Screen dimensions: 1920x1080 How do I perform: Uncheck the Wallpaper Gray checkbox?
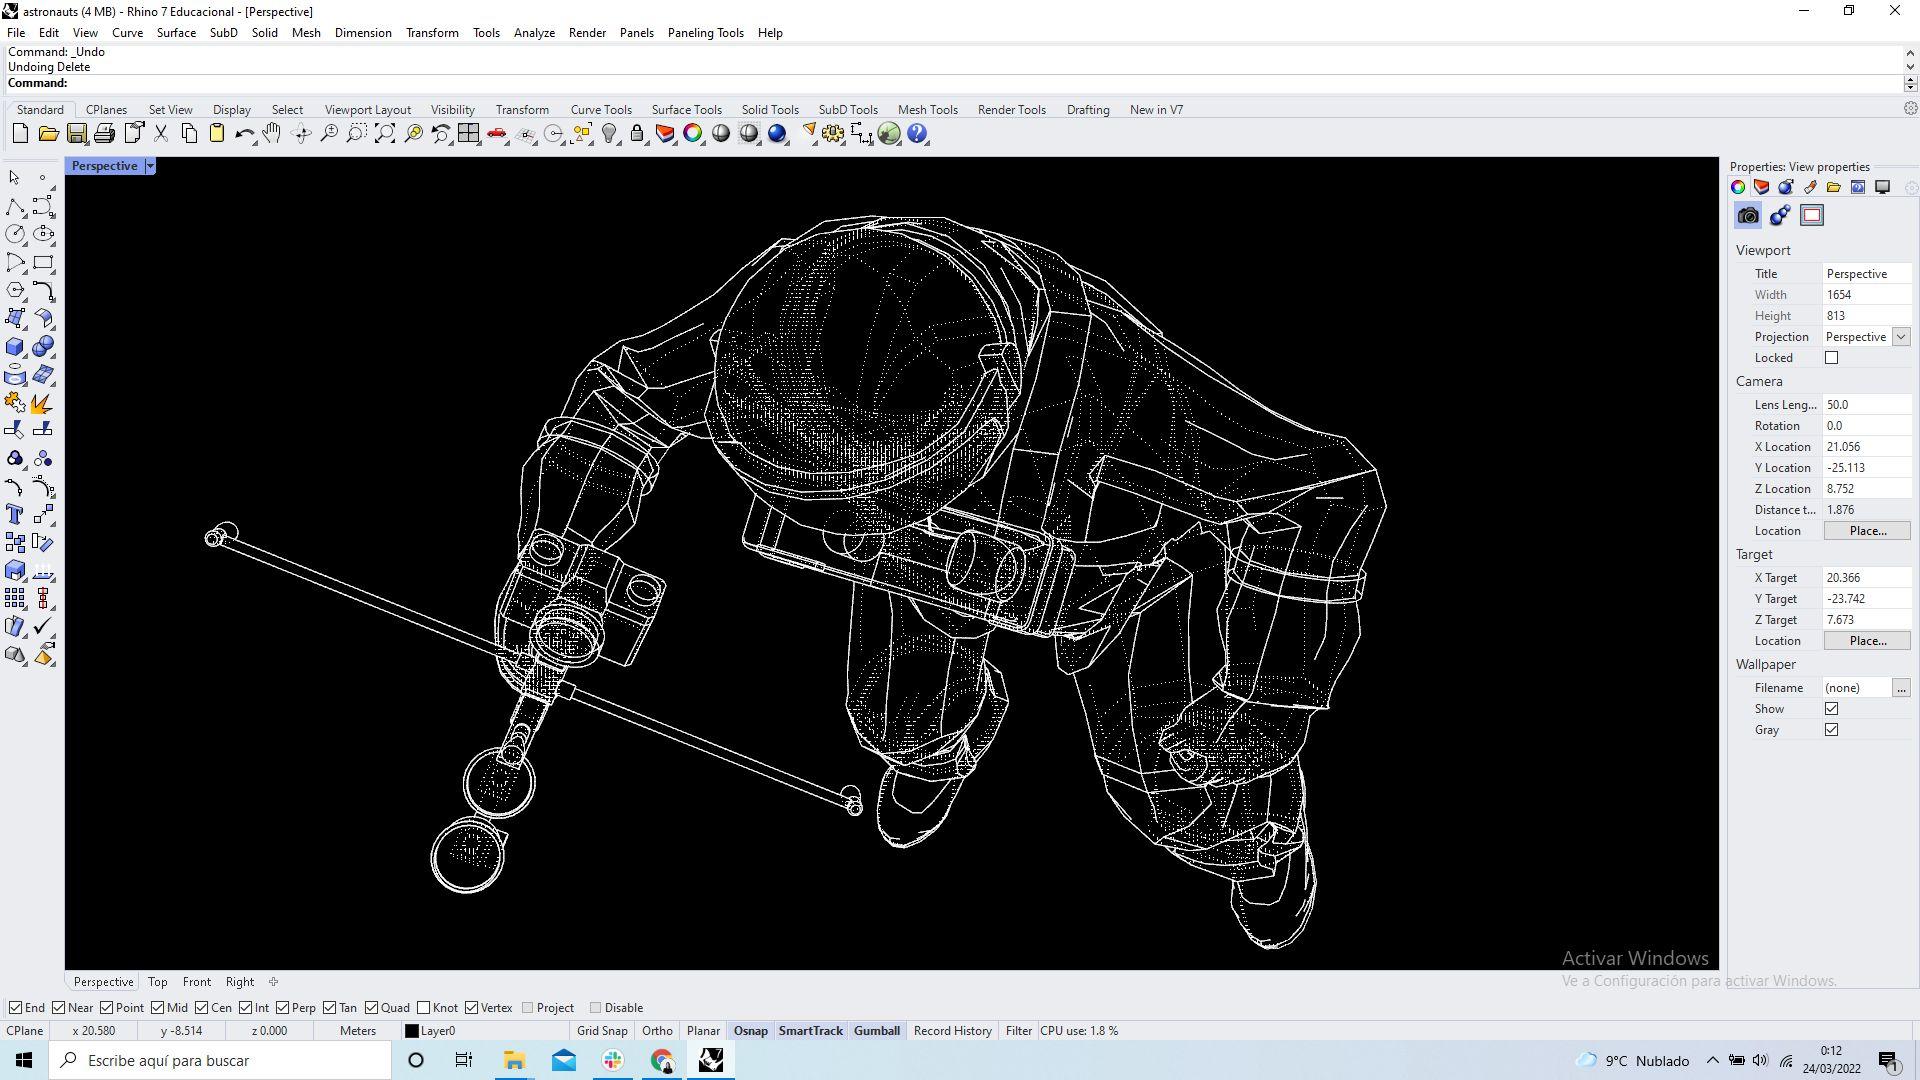click(x=1831, y=730)
